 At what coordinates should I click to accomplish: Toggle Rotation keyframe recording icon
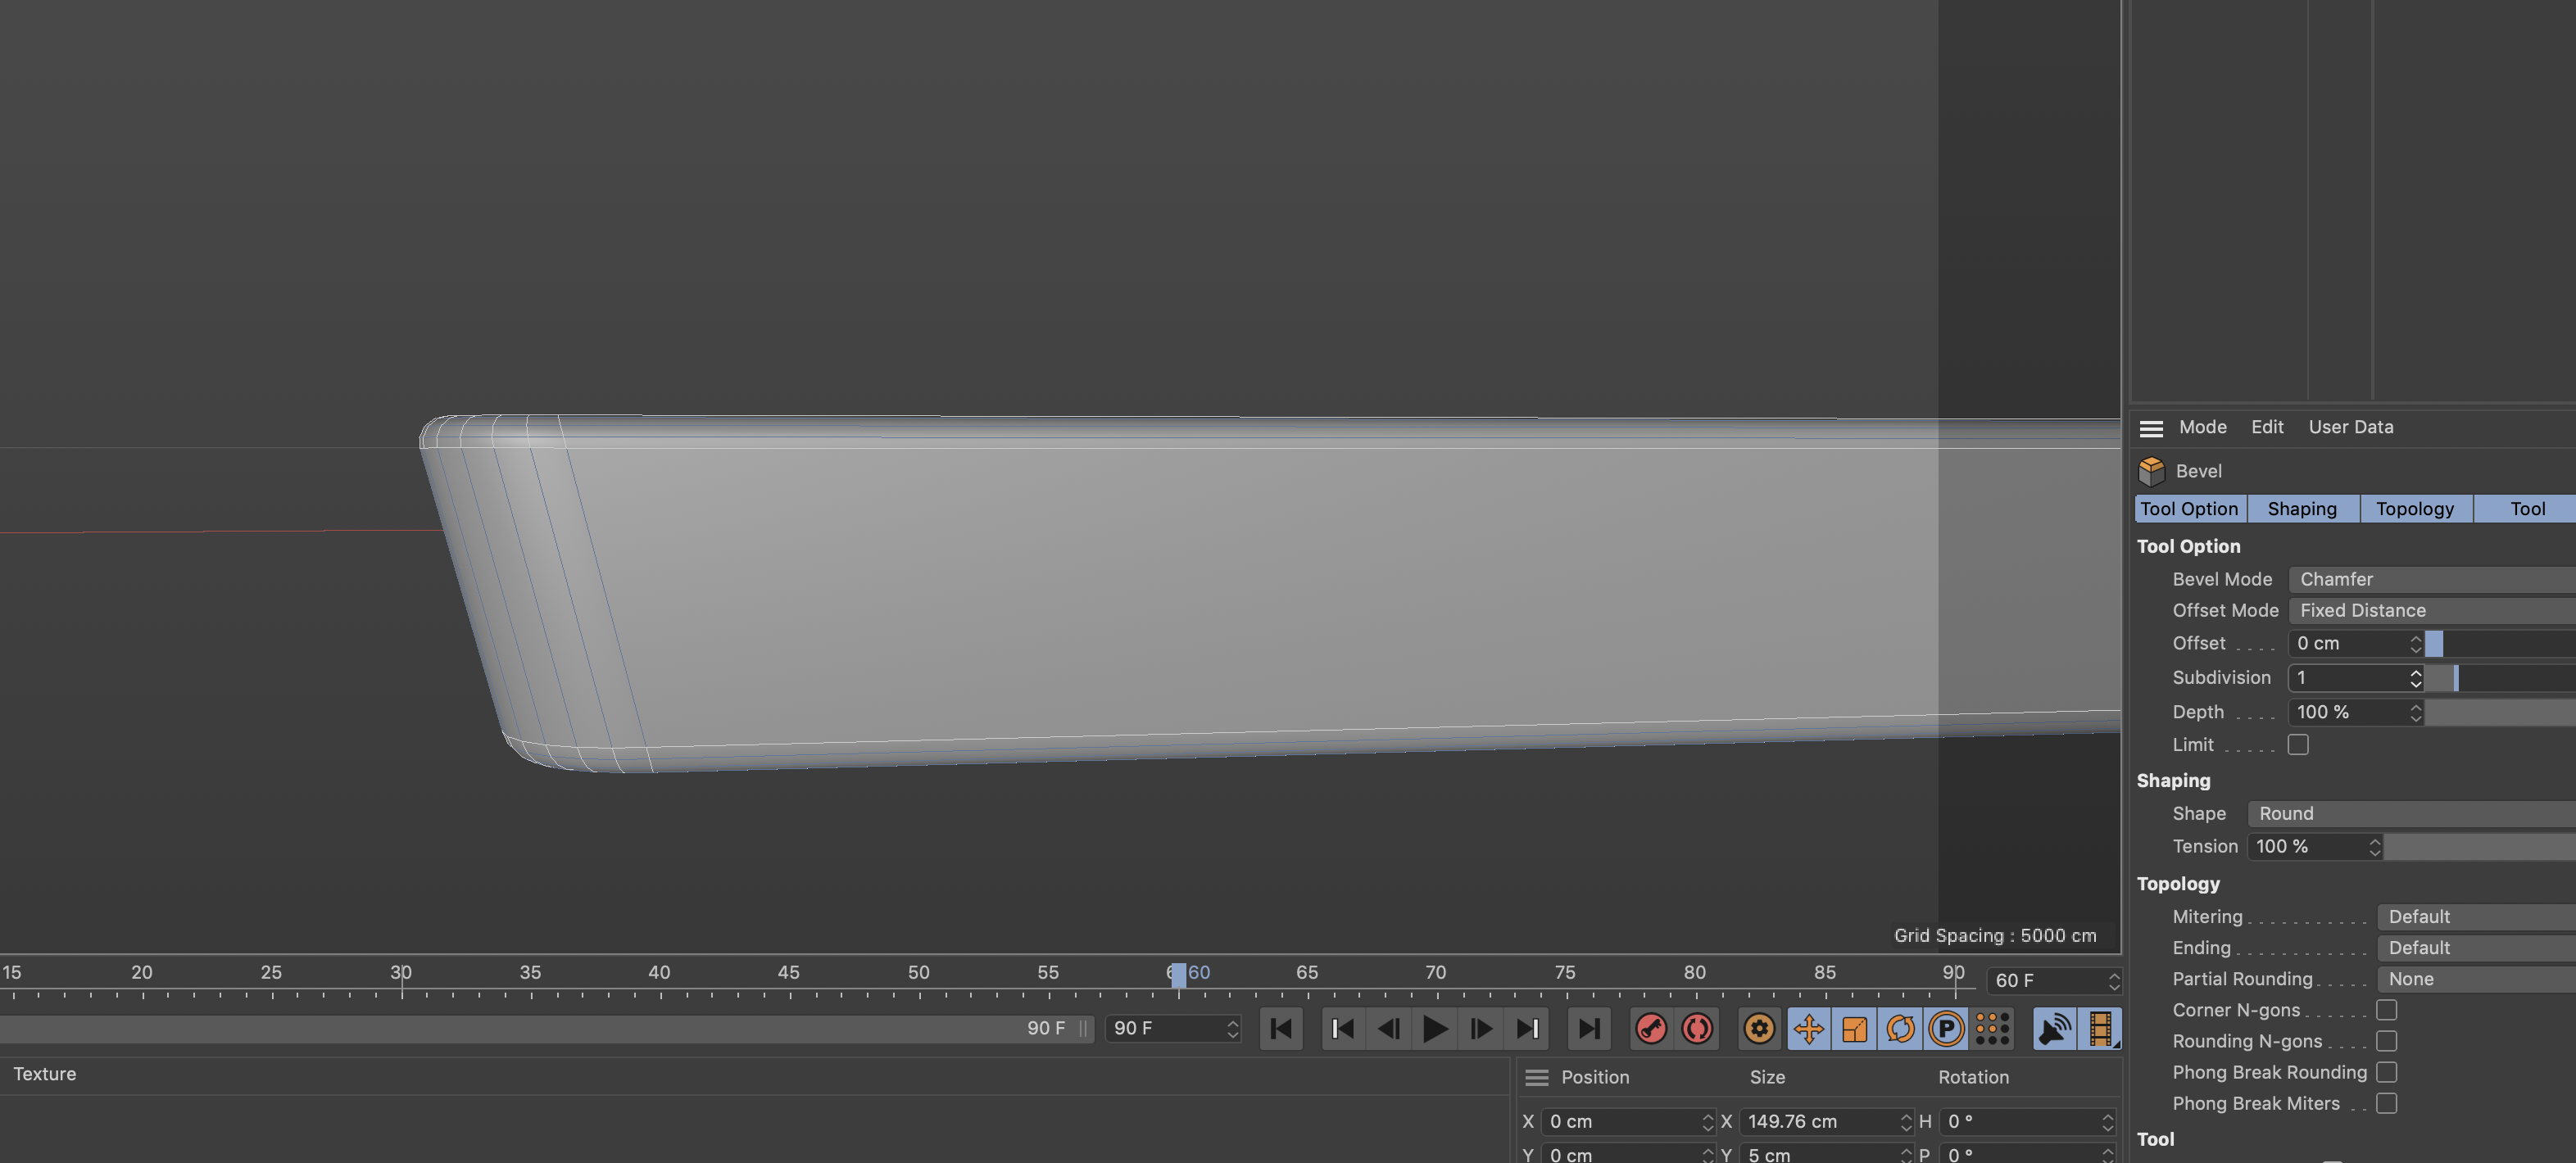coord(1901,1028)
